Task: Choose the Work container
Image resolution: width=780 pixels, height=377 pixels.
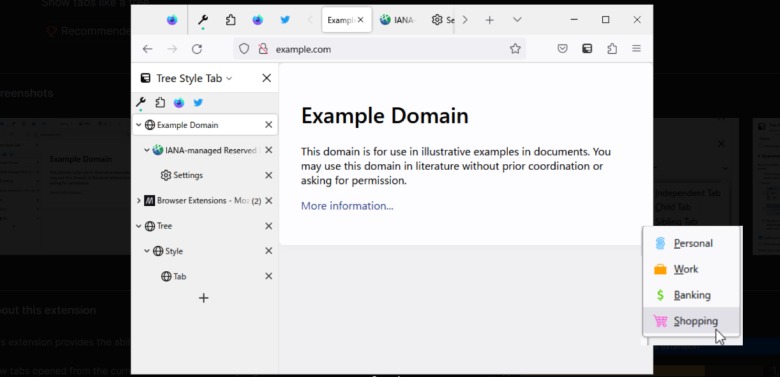Action: tap(691, 269)
